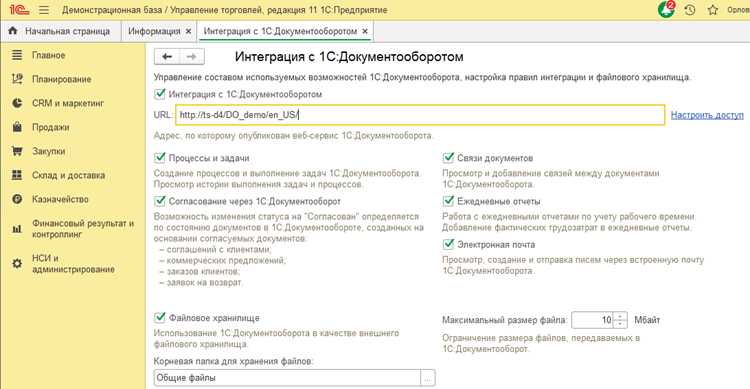
Task: Toggle Связи документов checkbox
Action: coord(448,157)
